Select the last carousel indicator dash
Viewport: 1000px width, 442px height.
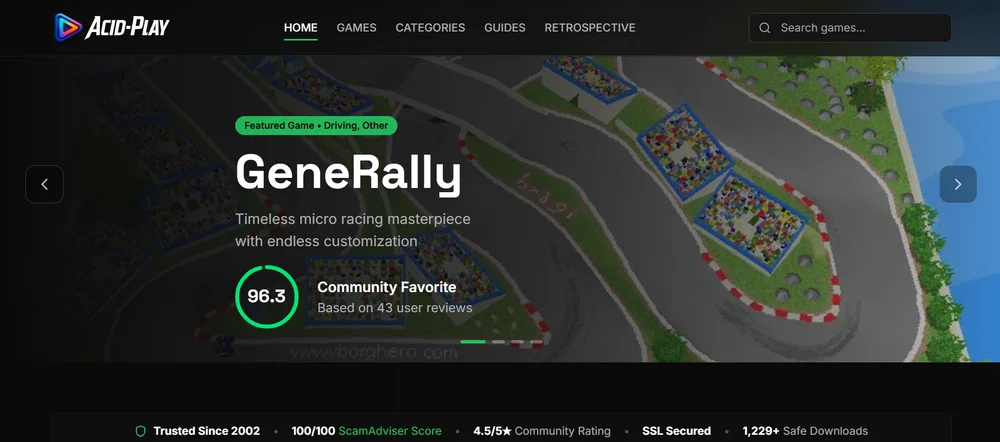pos(536,342)
